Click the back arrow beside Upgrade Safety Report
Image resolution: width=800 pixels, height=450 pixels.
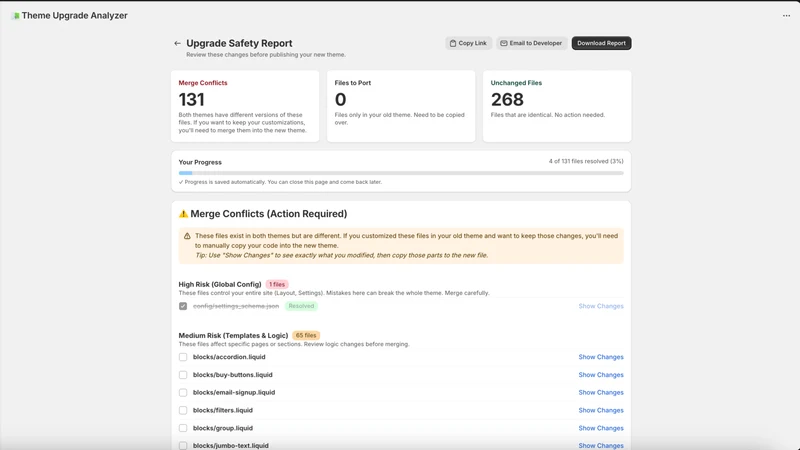pos(177,43)
